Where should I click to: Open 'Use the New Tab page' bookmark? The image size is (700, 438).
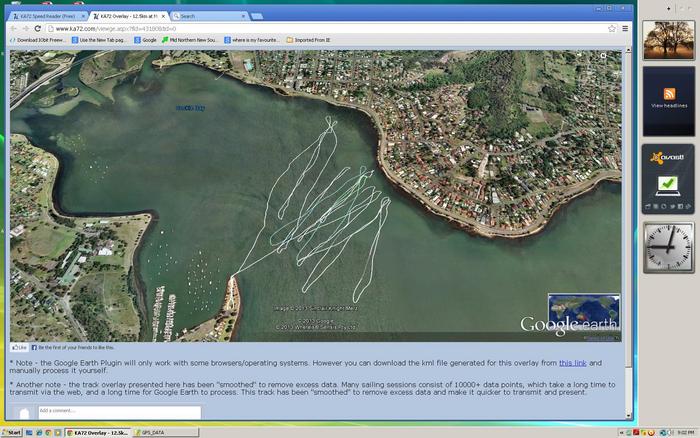pyautogui.click(x=102, y=40)
